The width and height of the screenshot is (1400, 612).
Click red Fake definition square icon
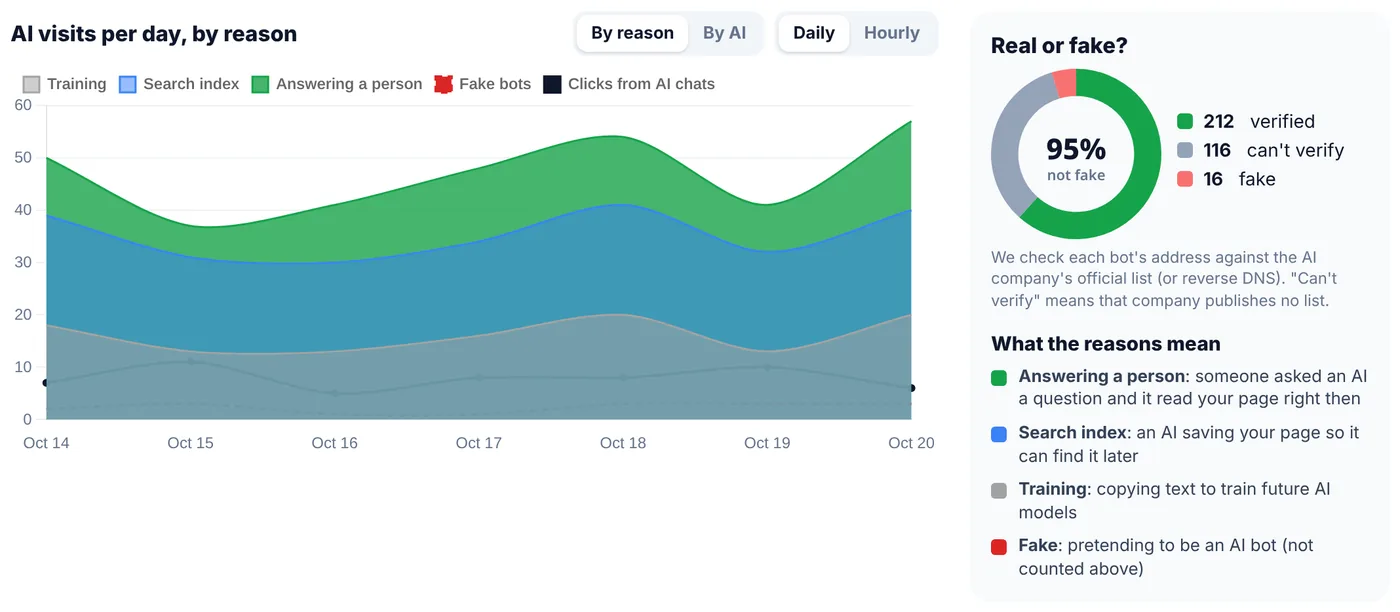pos(999,547)
